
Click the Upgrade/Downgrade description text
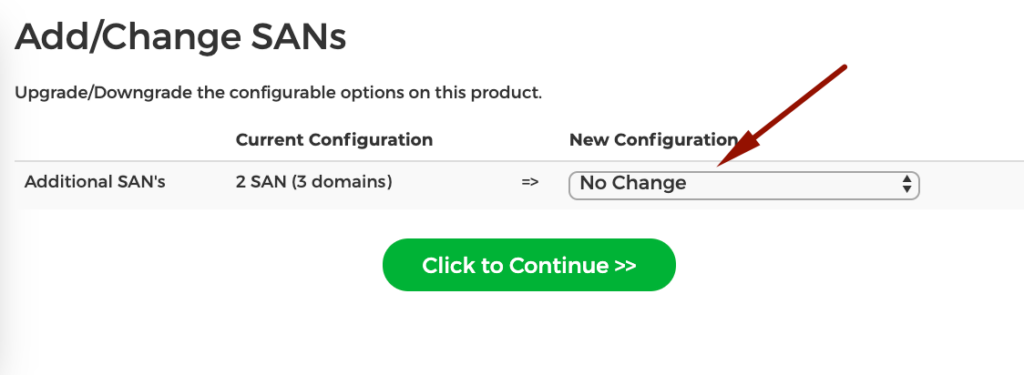pos(278,93)
